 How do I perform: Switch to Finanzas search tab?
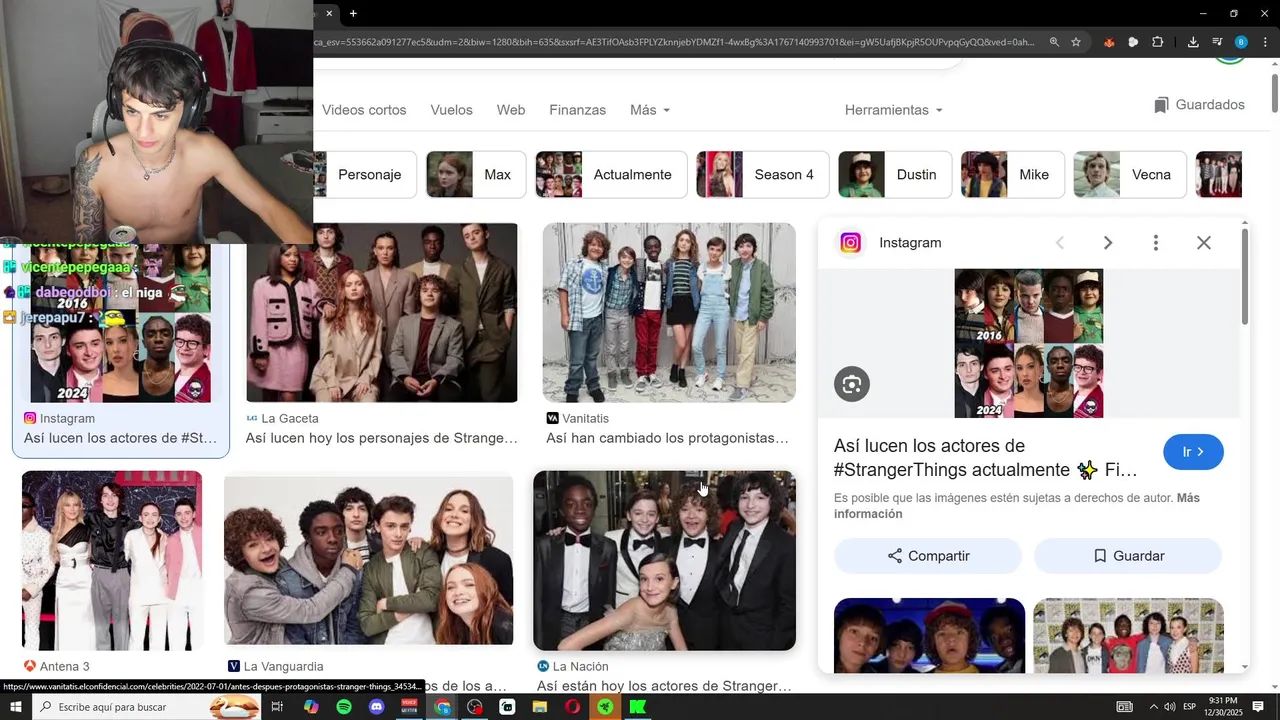(577, 110)
